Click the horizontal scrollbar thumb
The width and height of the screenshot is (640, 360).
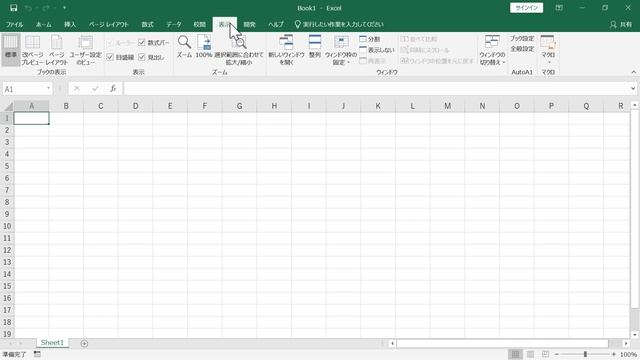[x=502, y=343]
